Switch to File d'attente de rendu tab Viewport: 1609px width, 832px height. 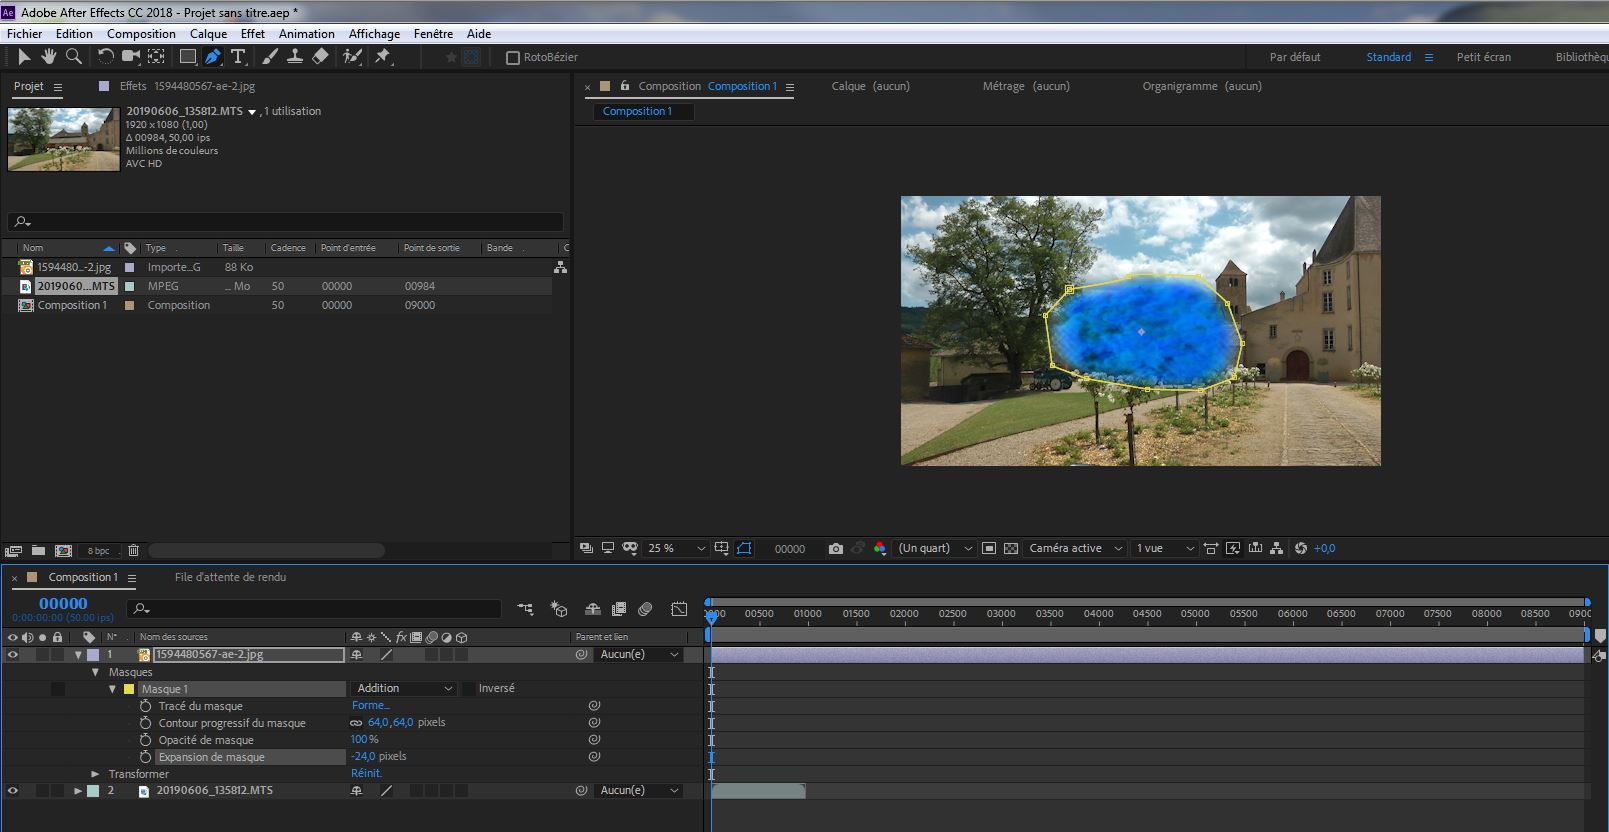click(x=230, y=577)
